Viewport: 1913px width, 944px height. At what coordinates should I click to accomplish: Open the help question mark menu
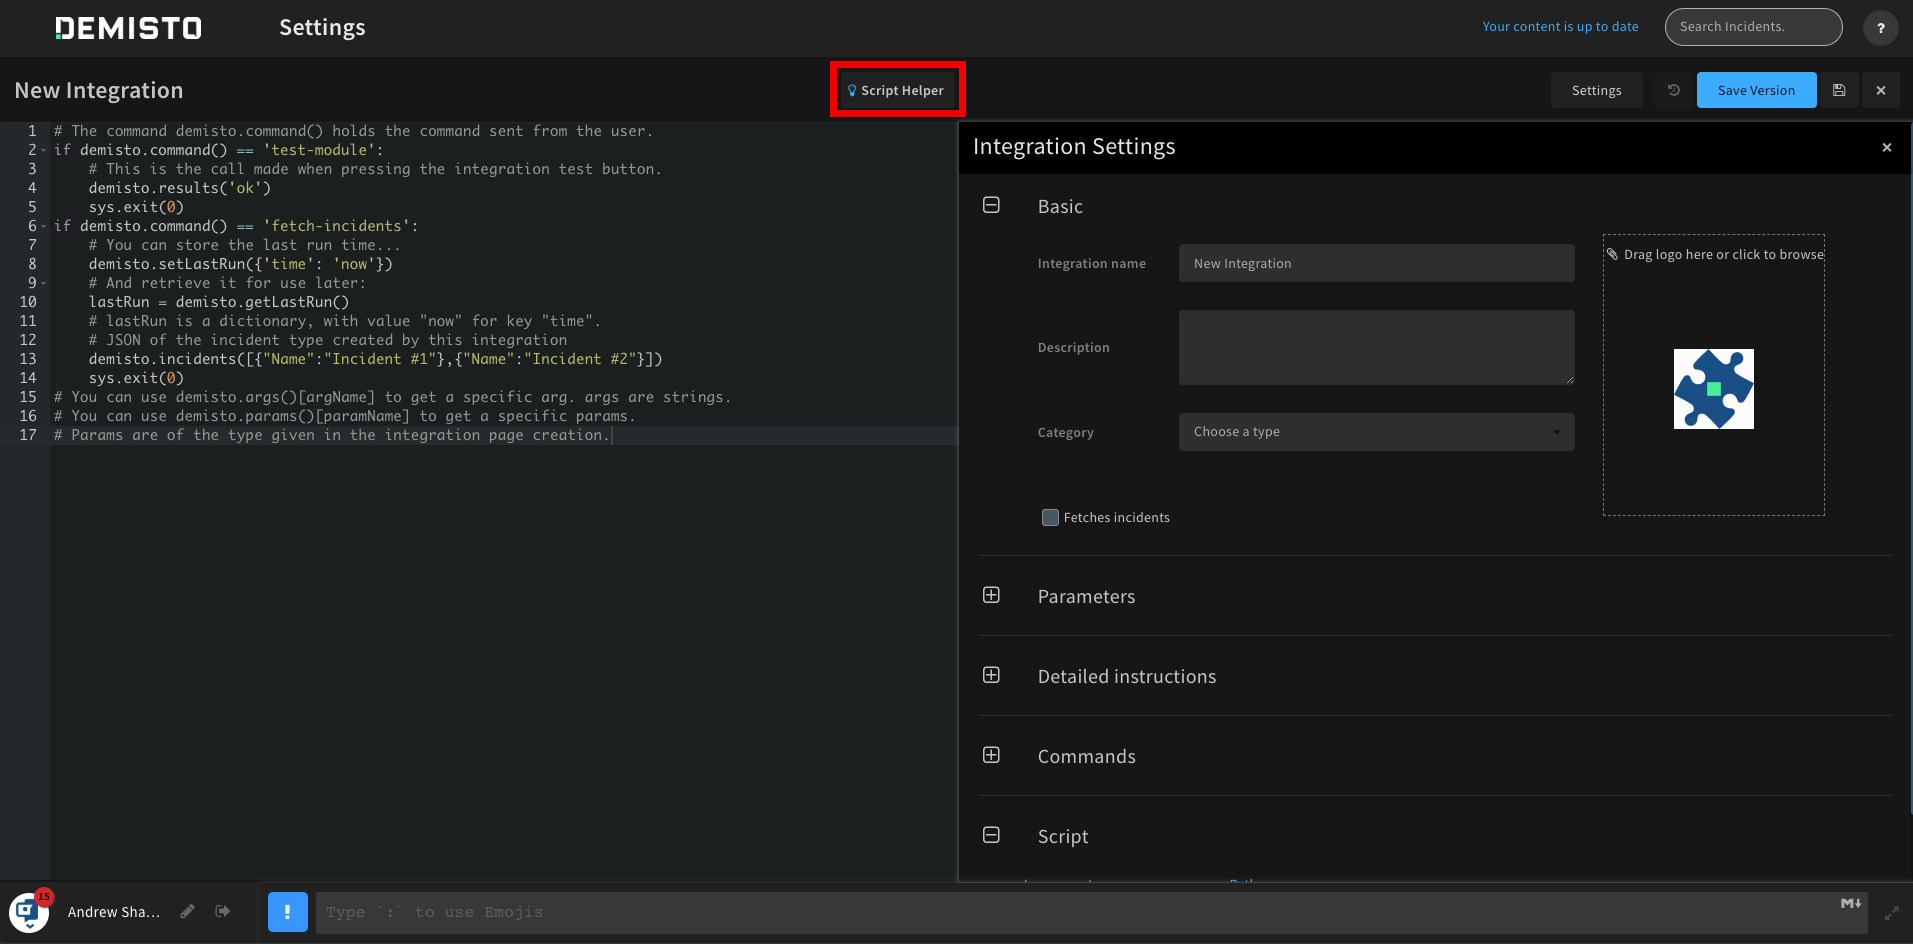[1880, 28]
